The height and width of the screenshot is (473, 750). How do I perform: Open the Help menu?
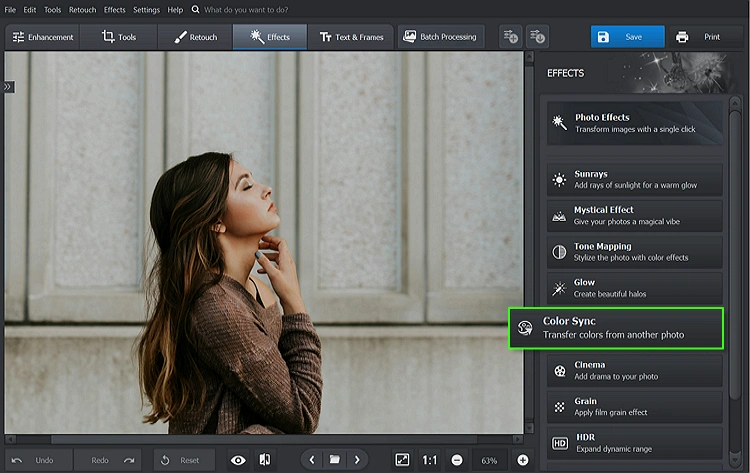(175, 10)
